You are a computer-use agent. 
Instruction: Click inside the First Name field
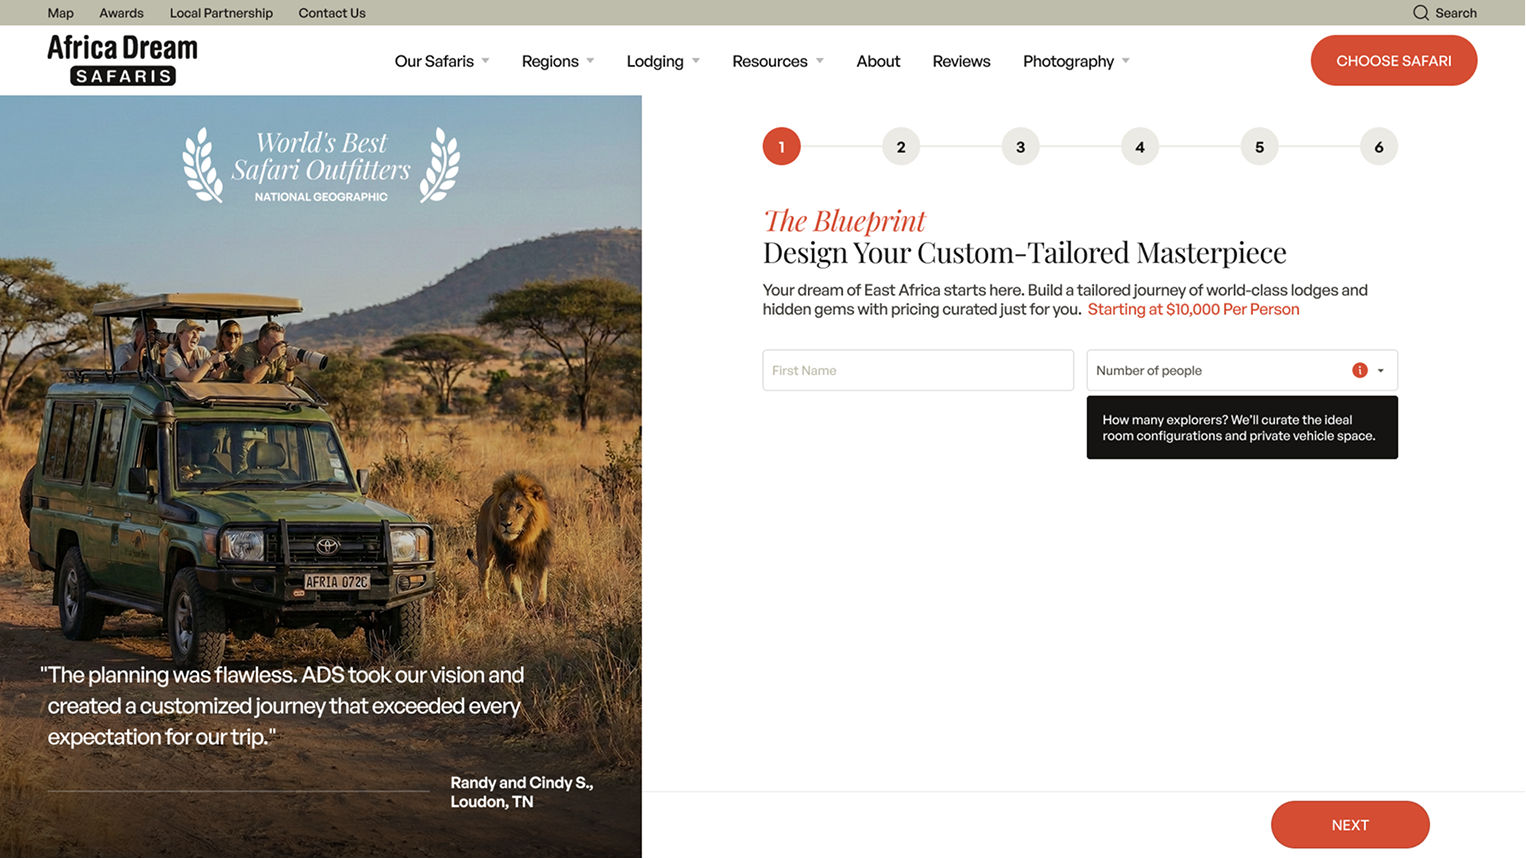coord(918,370)
